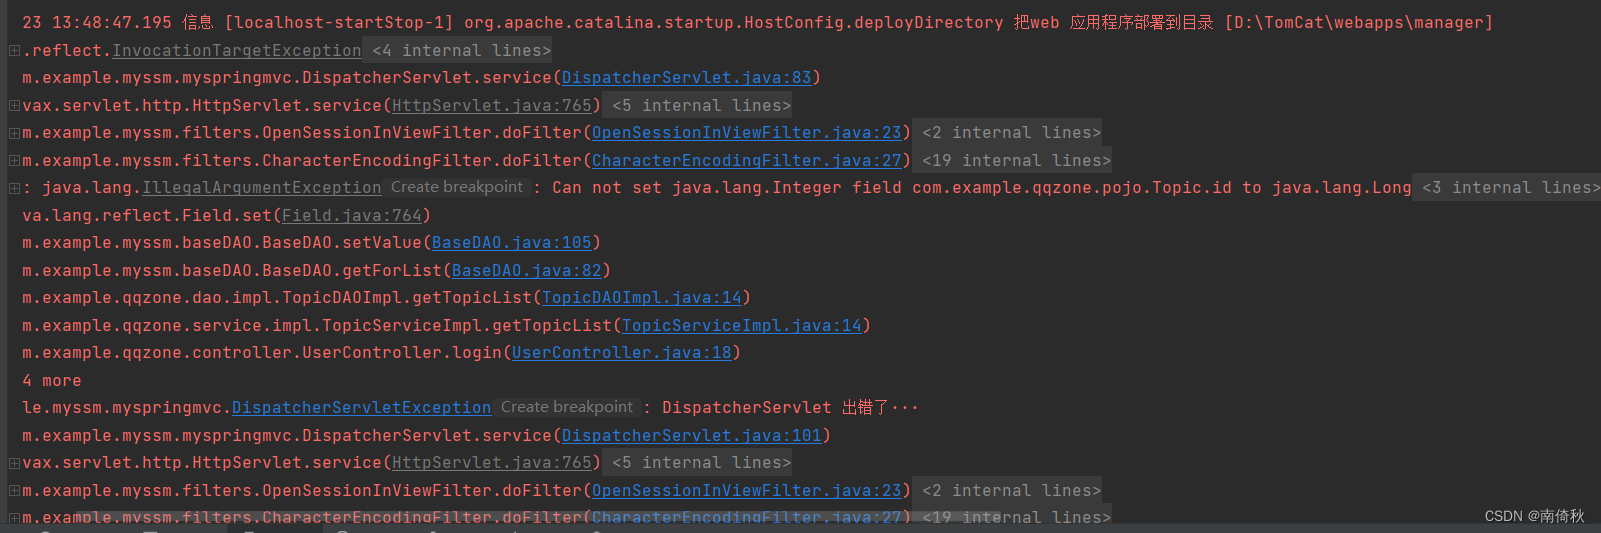Create breakpoint for IllegalArgumentException

click(457, 187)
